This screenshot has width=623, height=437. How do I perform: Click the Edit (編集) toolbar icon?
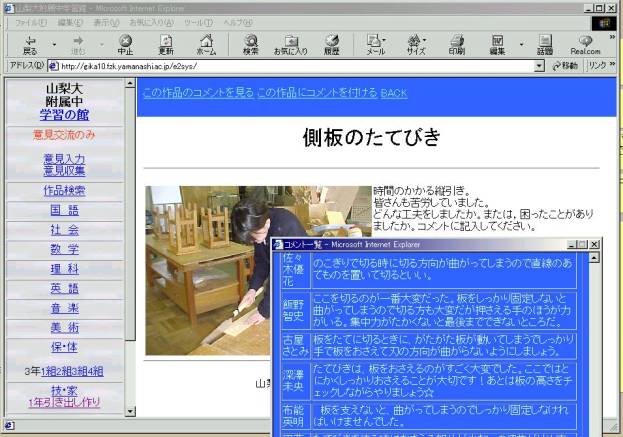(497, 45)
